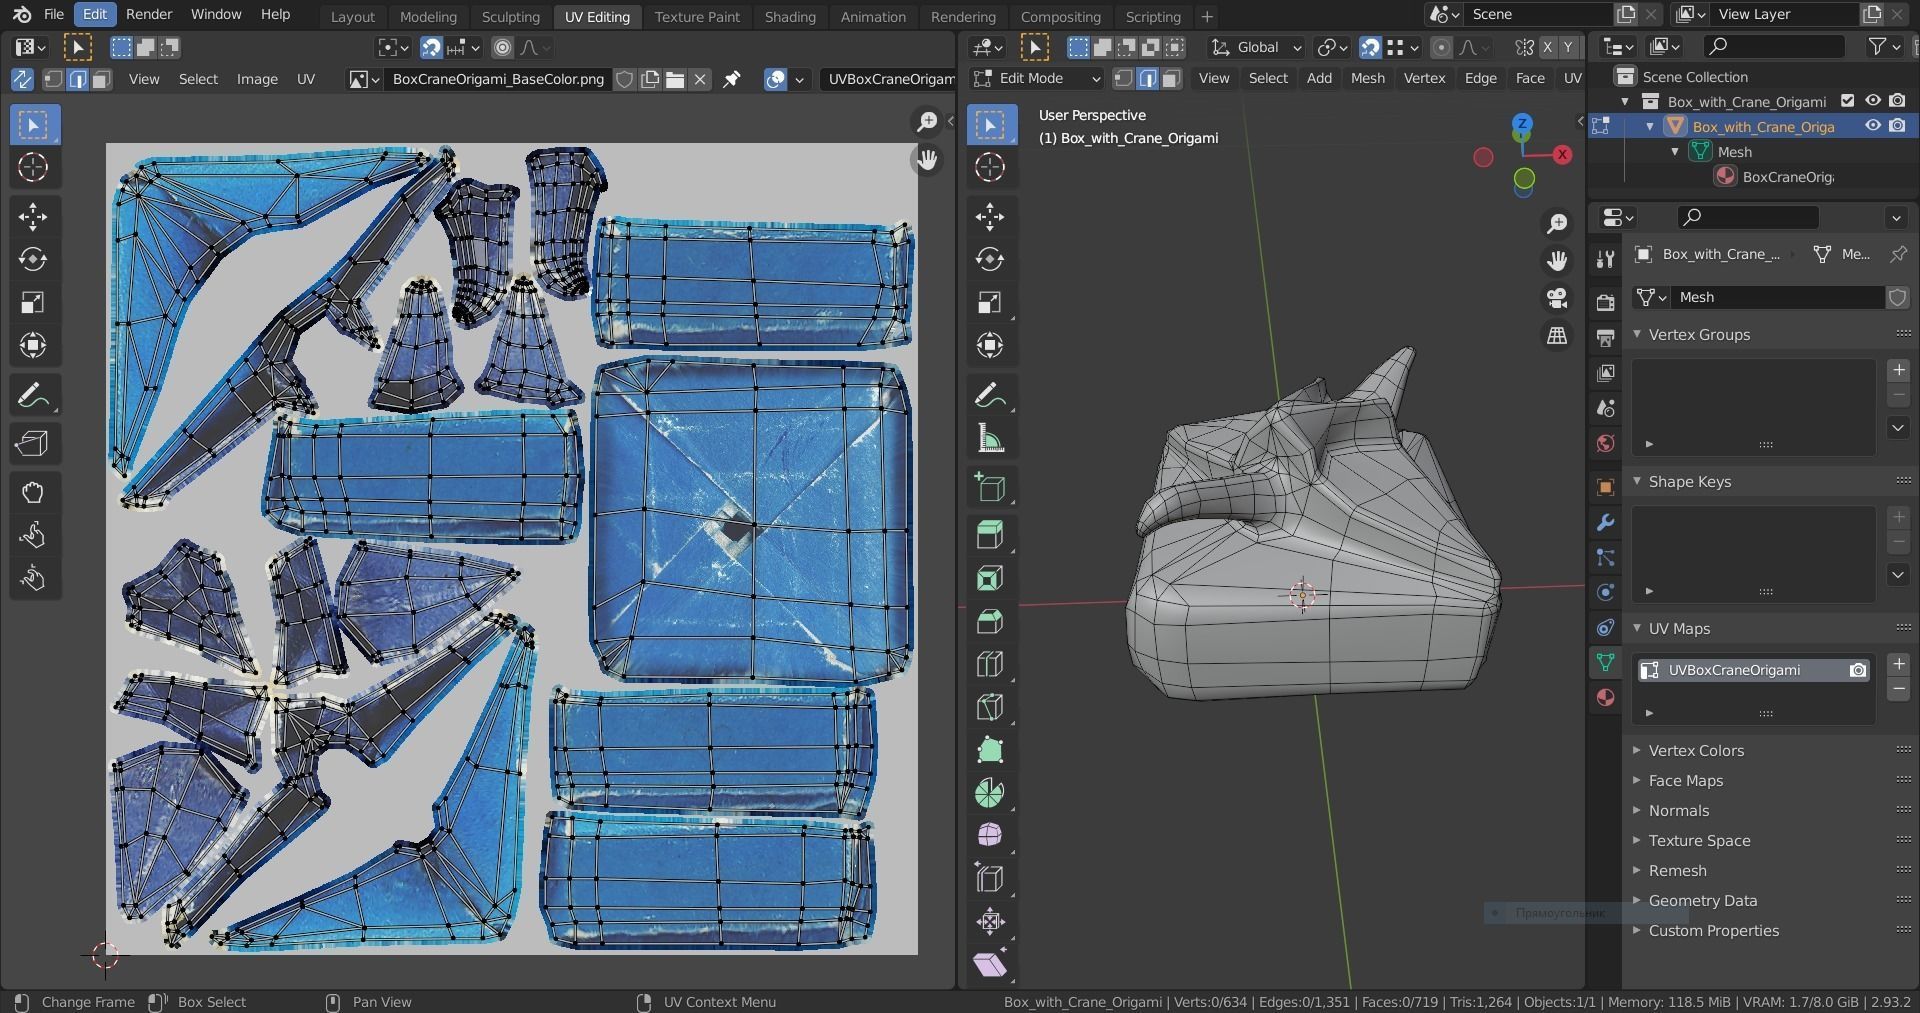This screenshot has height=1013, width=1920.
Task: Open the File menu
Action: click(x=54, y=14)
